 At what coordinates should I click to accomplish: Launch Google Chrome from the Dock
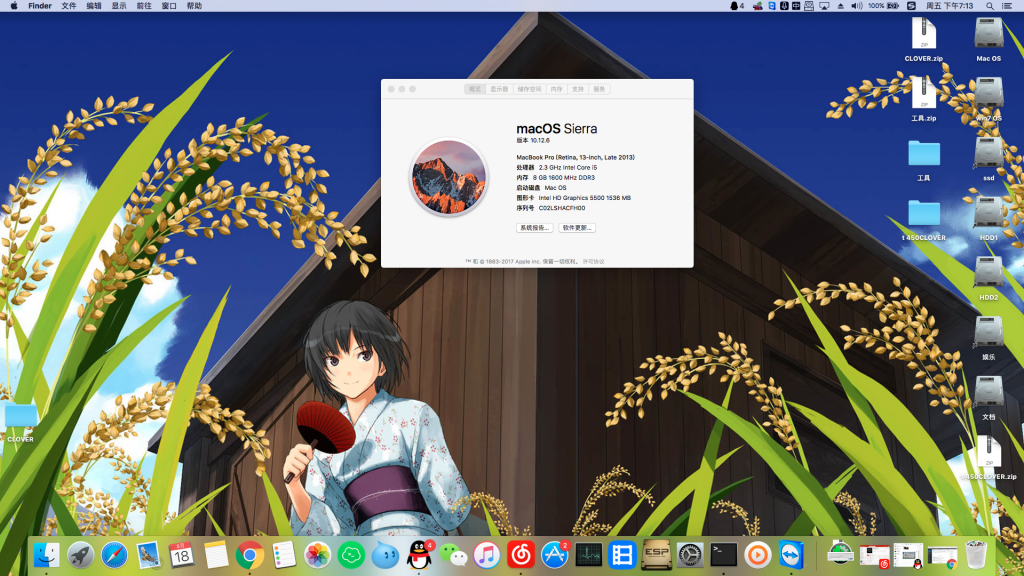[249, 555]
